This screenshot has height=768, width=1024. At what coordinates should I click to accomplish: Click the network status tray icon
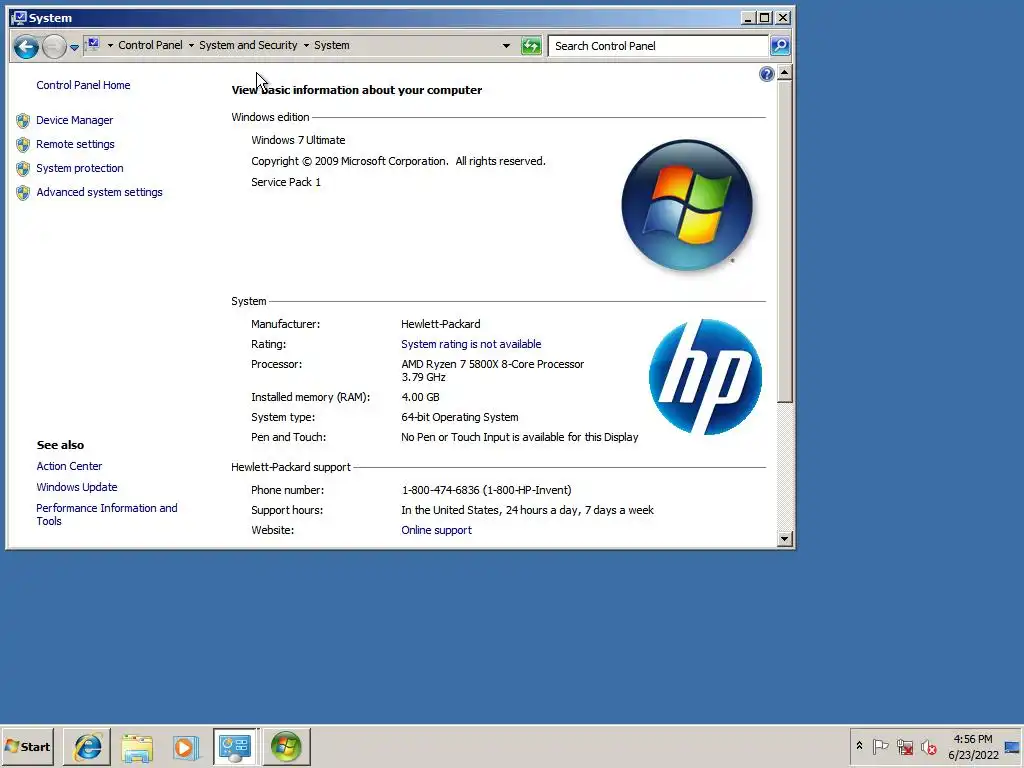[904, 746]
